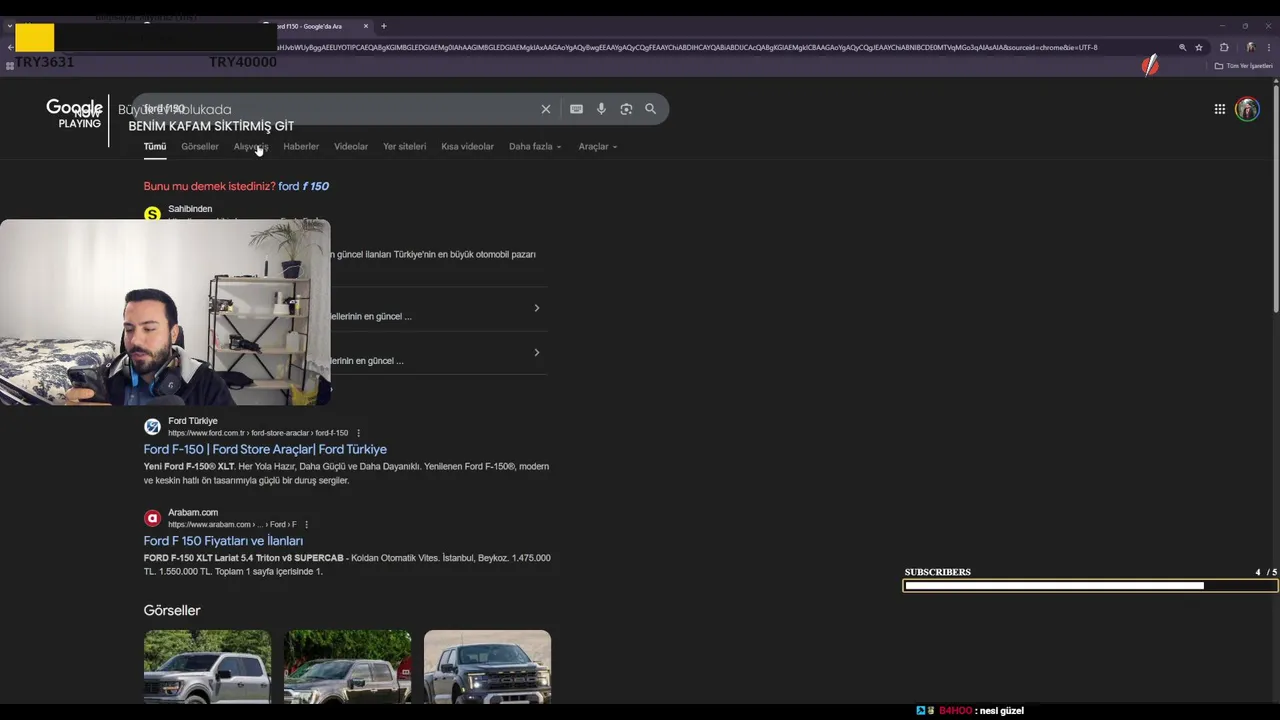
Task: Select the Tümü results tab
Action: click(x=155, y=146)
